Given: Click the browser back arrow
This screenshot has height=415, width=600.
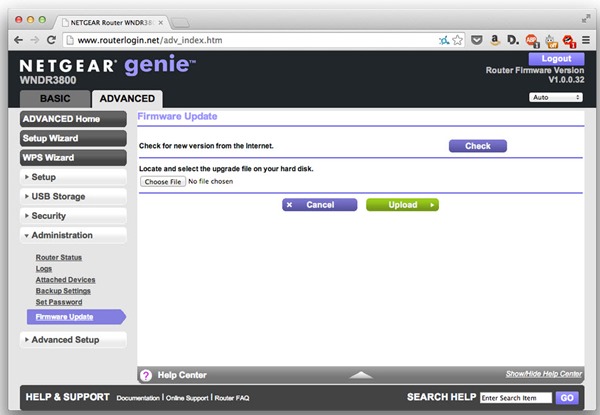Looking at the screenshot, I should coord(18,40).
